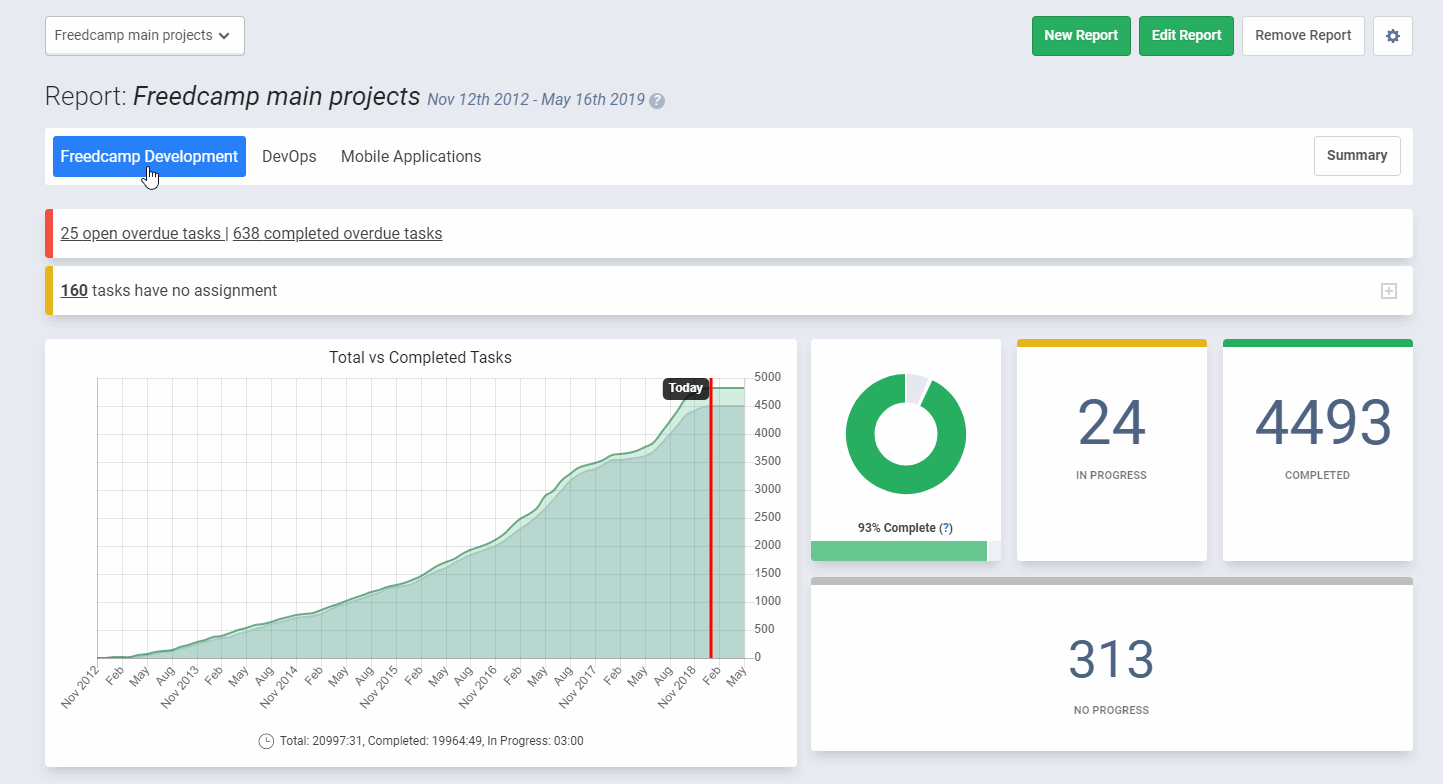1443x784 pixels.
Task: Click the chart time totals text
Action: [x=432, y=741]
